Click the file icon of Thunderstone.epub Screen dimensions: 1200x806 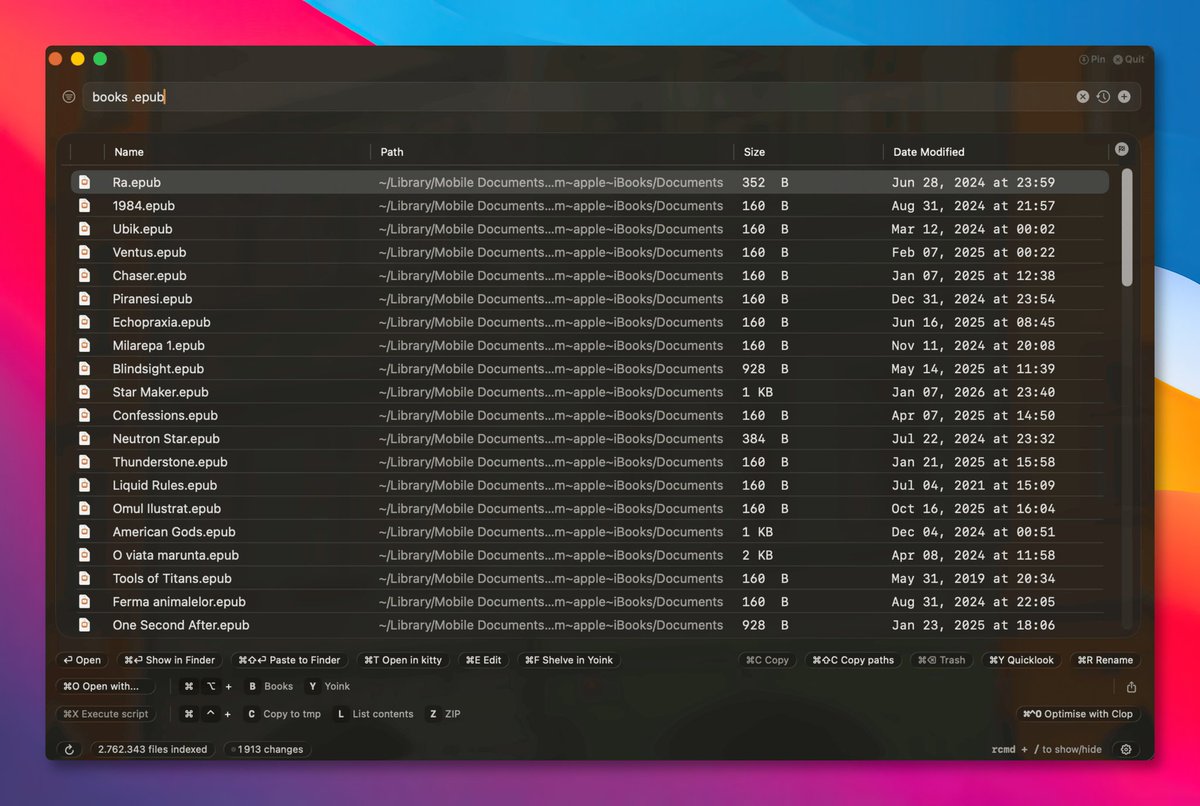(85, 462)
